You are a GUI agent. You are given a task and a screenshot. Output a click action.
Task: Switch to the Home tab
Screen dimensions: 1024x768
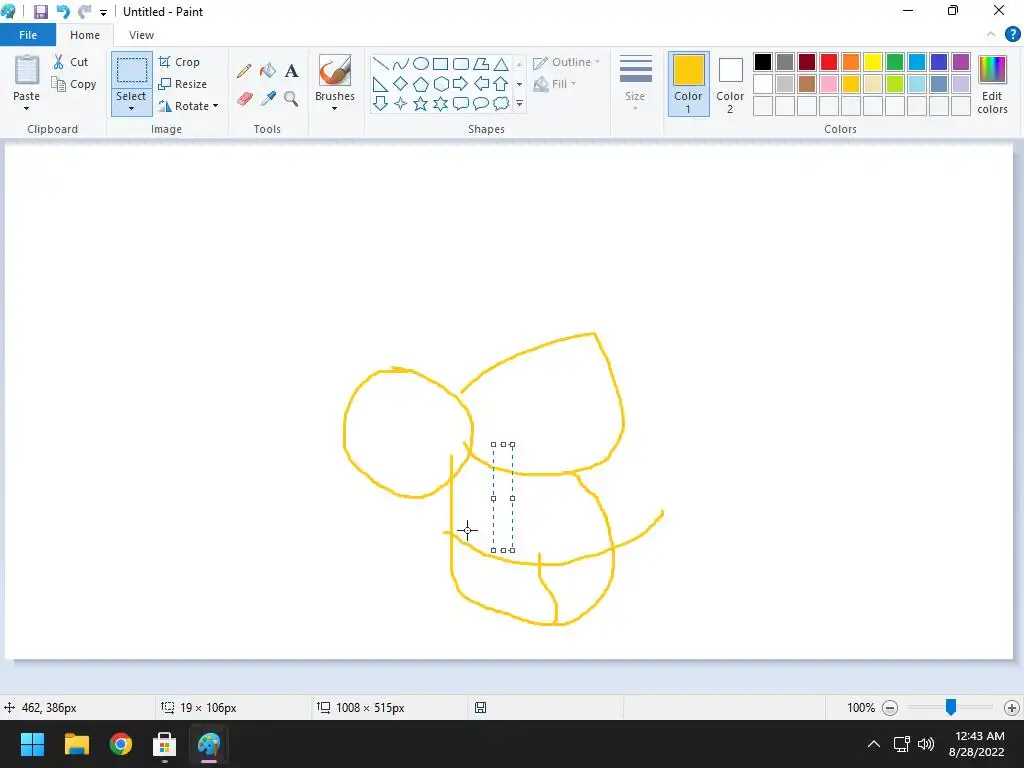[x=85, y=35]
